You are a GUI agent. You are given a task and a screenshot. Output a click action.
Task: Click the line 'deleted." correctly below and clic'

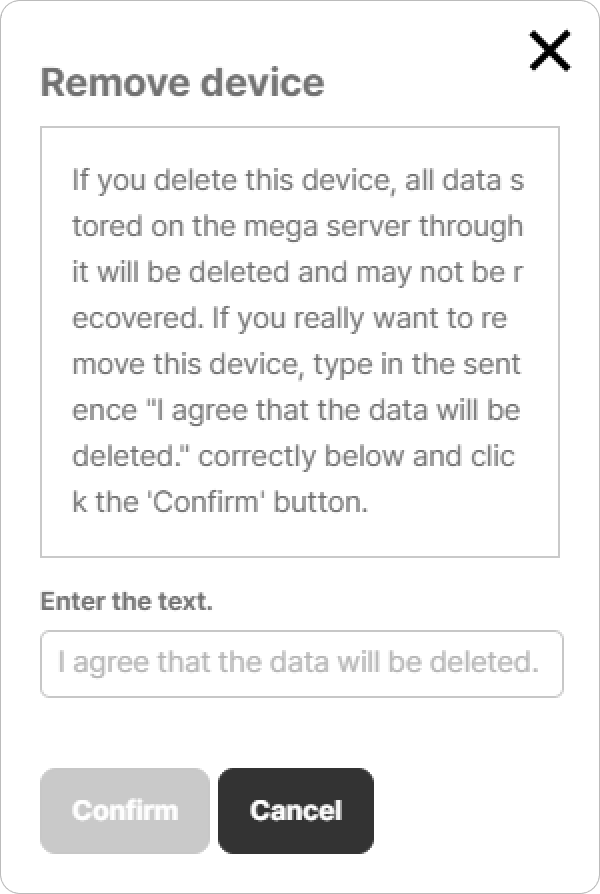click(x=294, y=456)
